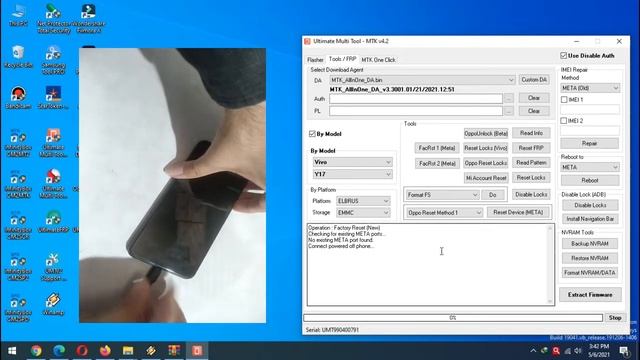
Task: Click the Read Pattern button
Action: click(x=531, y=162)
